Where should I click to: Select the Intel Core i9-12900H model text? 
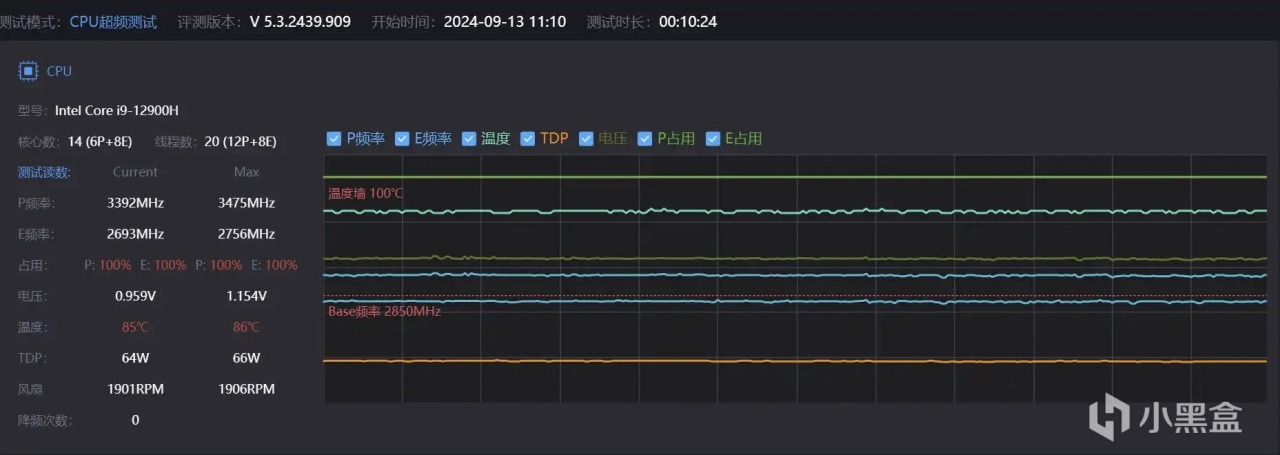(117, 110)
